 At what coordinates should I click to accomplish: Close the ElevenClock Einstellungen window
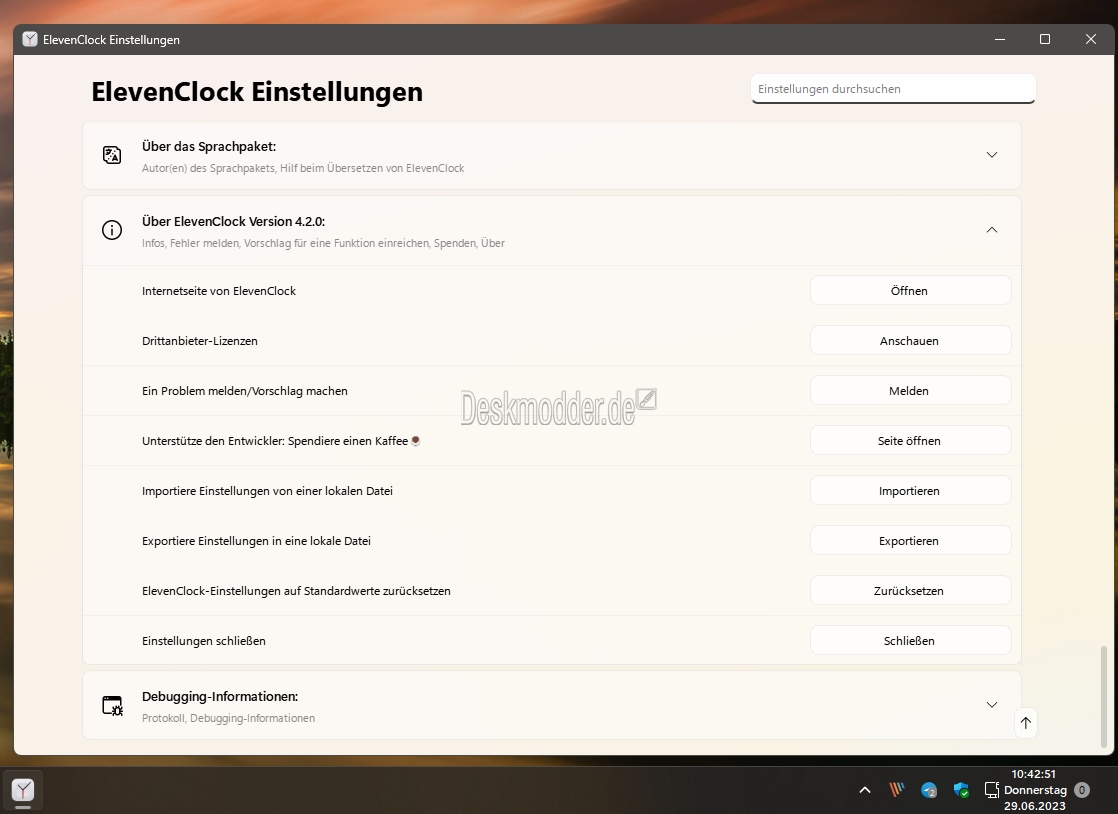[1090, 39]
